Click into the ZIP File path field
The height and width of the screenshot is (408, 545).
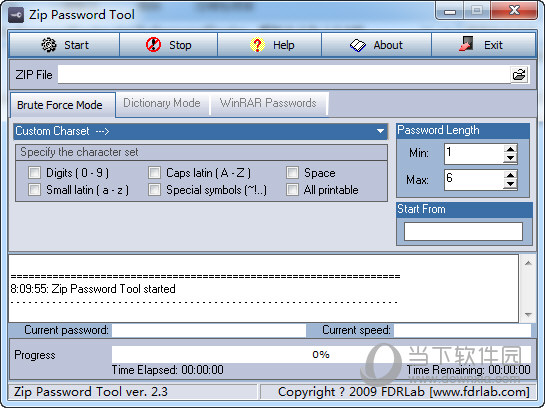(x=284, y=74)
